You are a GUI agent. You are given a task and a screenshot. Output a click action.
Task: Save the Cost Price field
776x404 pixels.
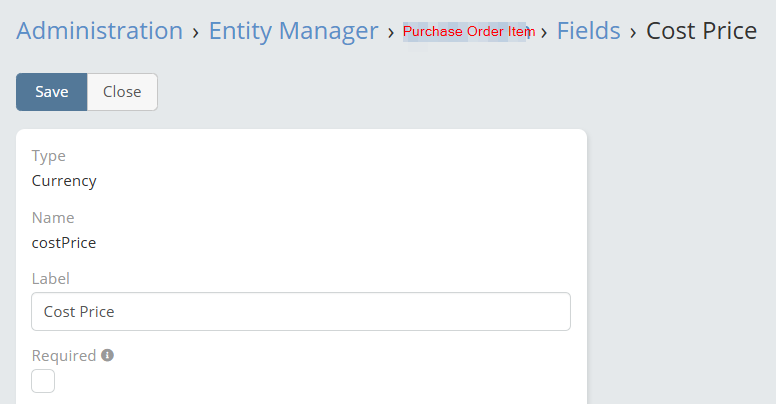click(52, 92)
